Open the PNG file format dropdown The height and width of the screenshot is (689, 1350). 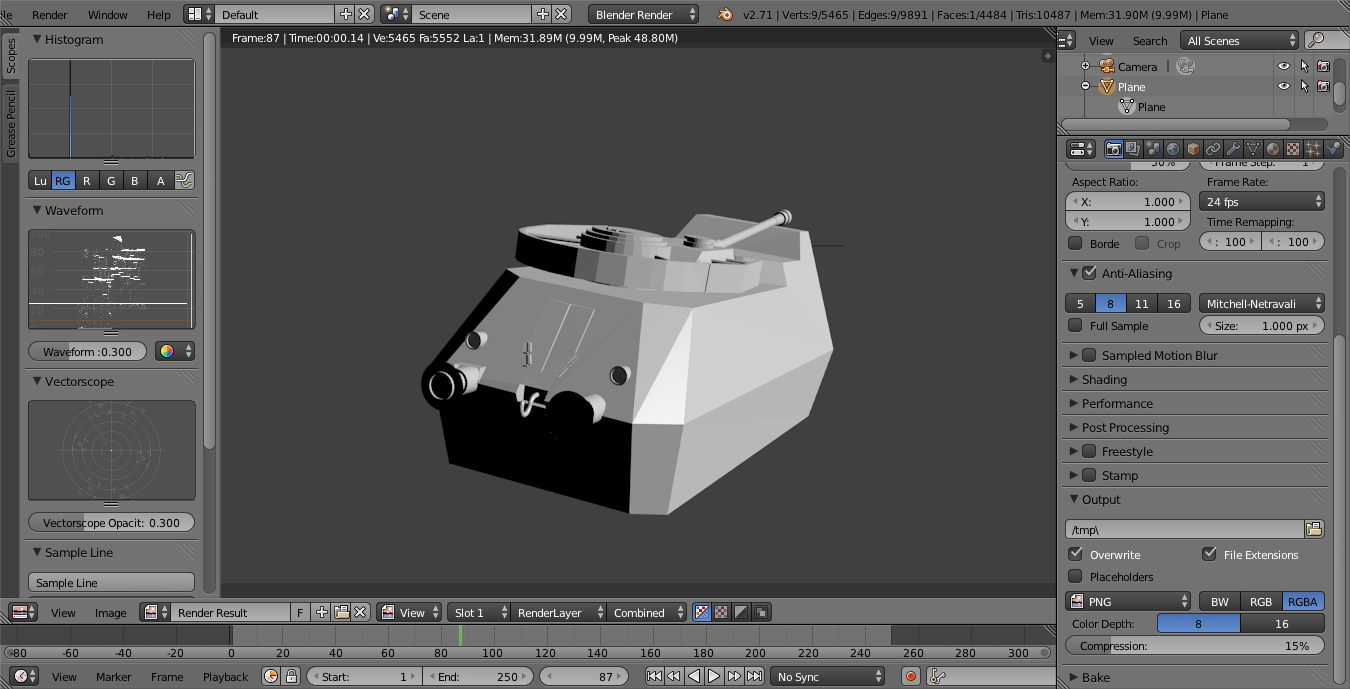[1128, 602]
